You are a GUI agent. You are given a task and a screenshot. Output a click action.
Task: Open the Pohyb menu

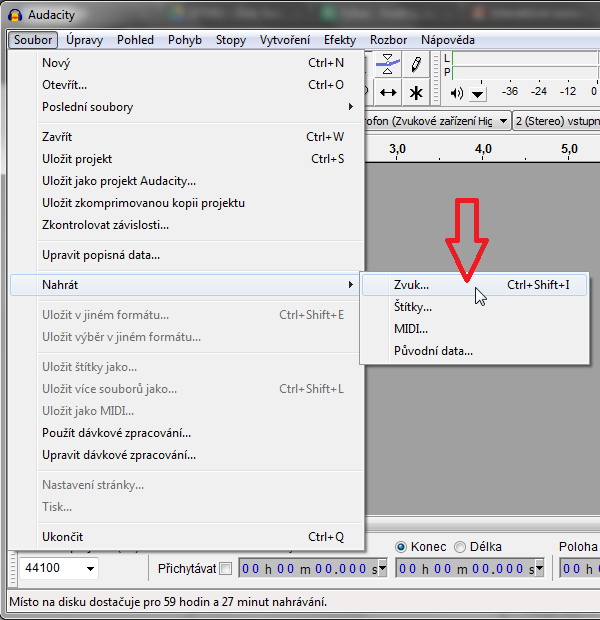coord(185,40)
